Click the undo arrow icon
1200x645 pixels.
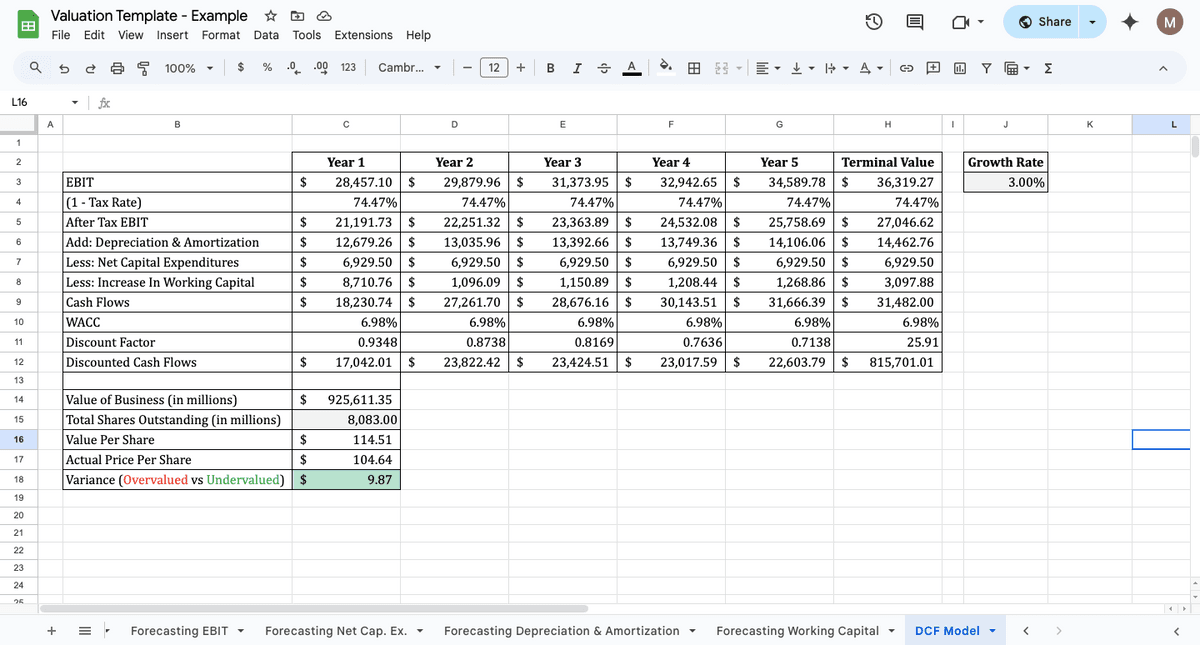click(63, 68)
